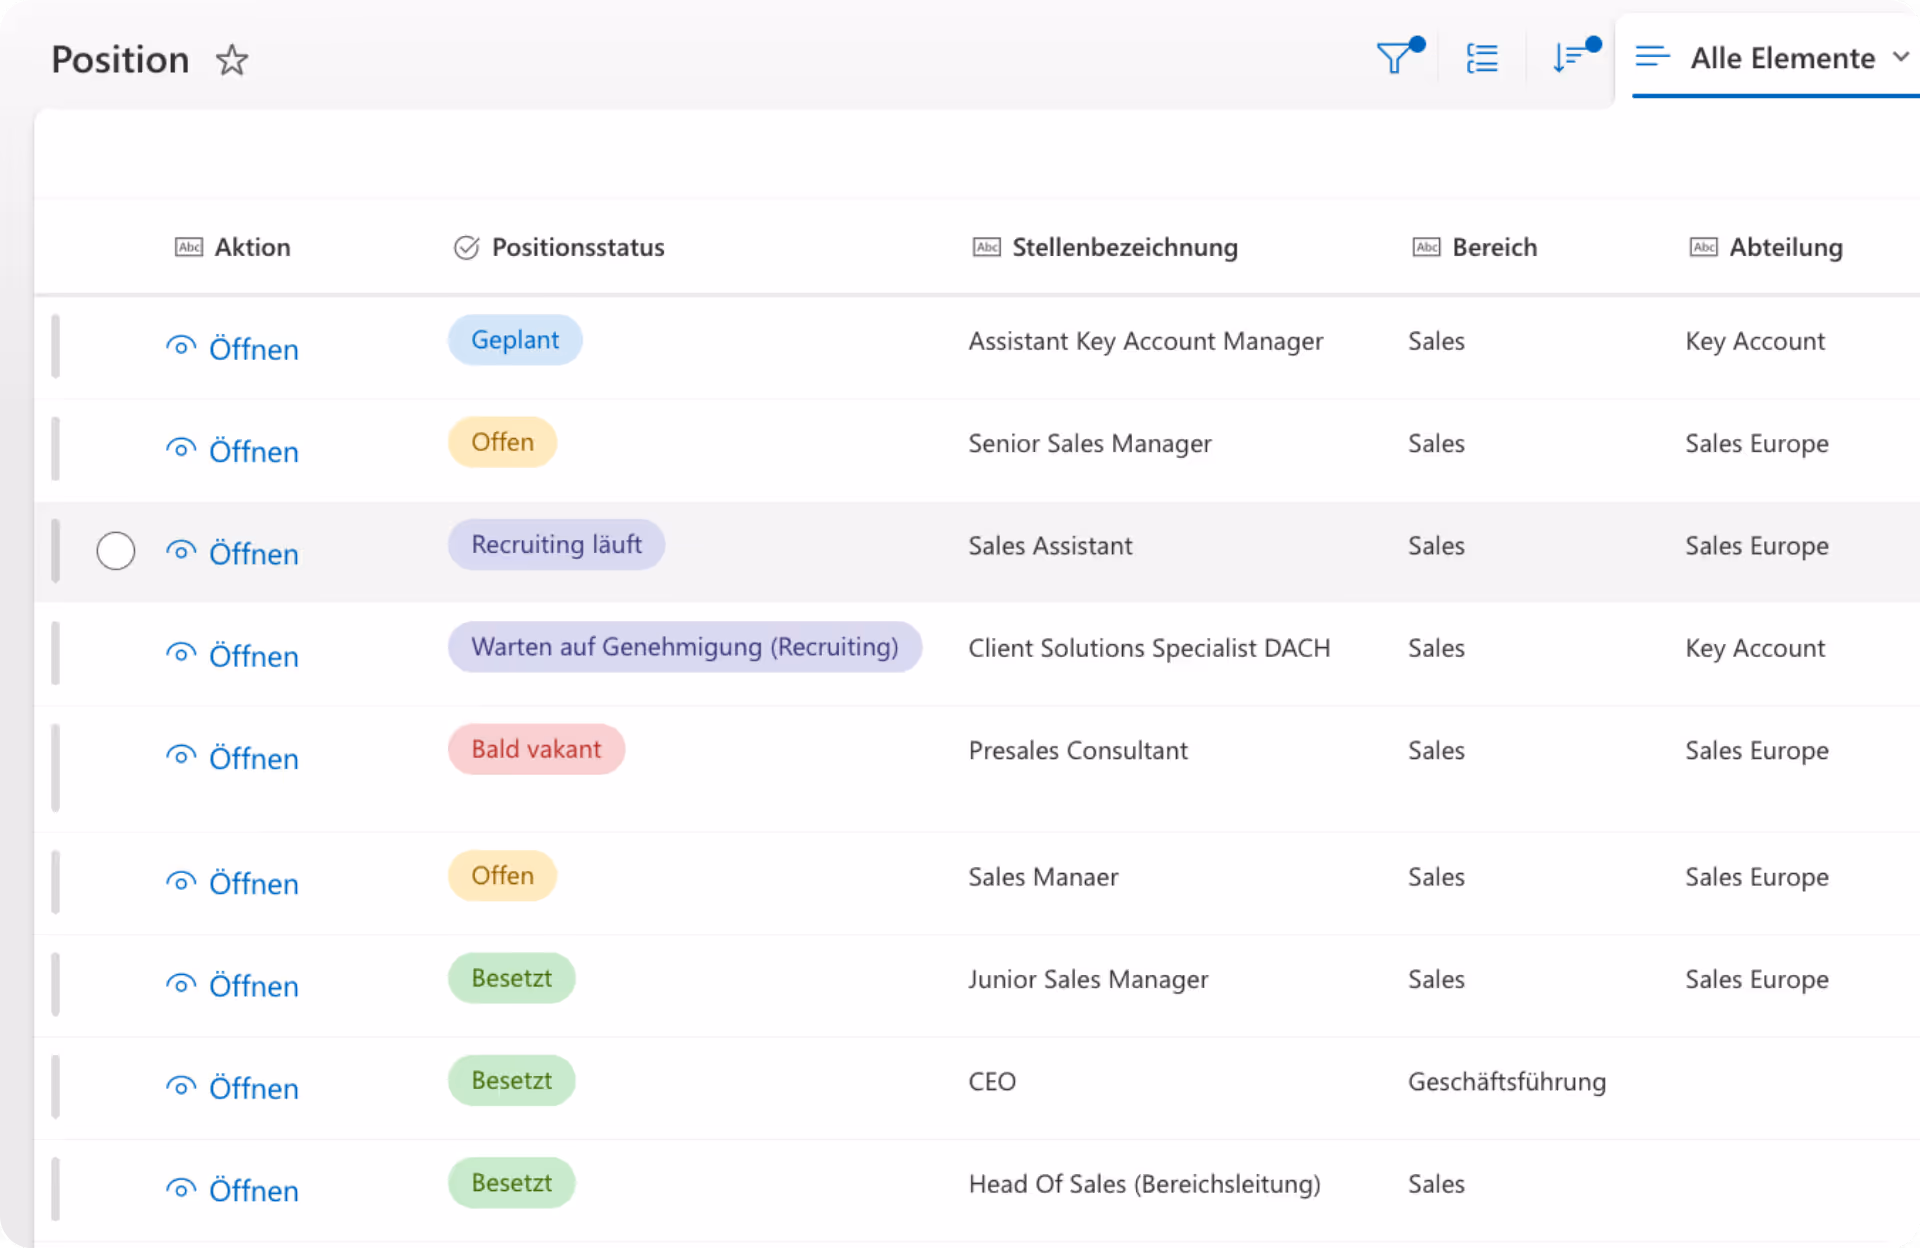Screen dimensions: 1920x1248
Task: Click the eye icon in Client Solutions Specialist row
Action: pos(181,653)
